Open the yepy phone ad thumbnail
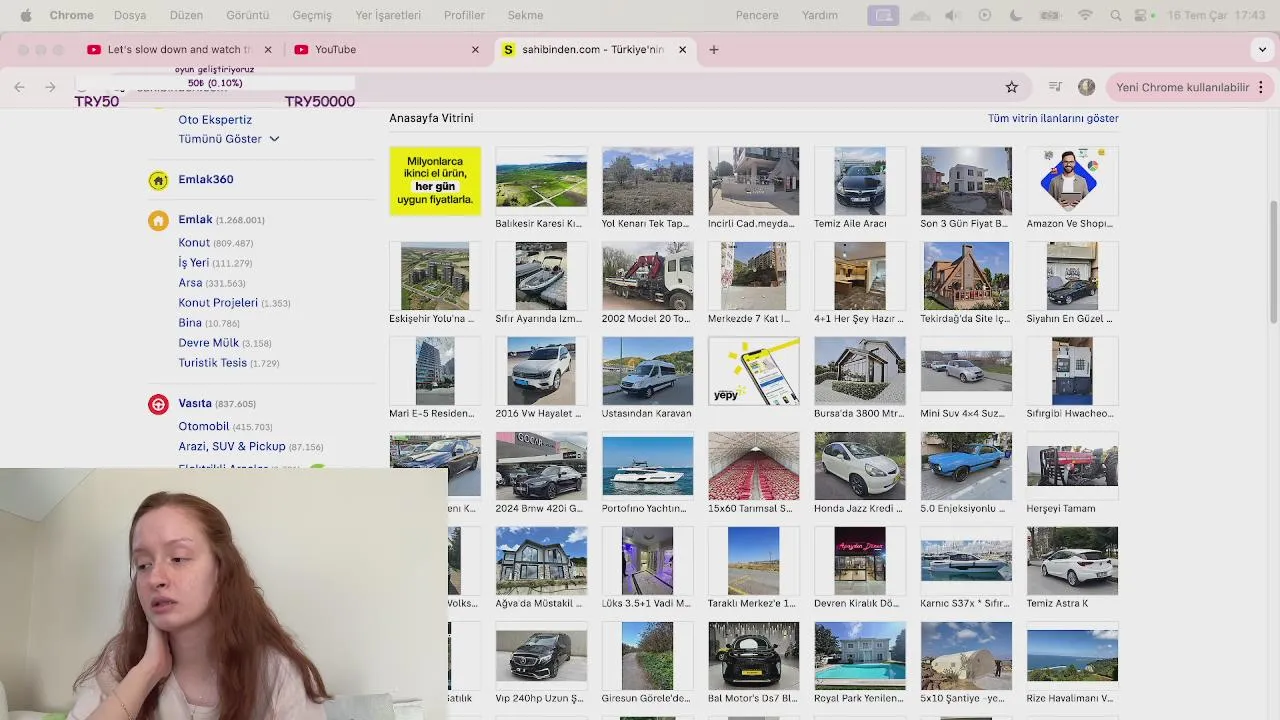 (754, 371)
